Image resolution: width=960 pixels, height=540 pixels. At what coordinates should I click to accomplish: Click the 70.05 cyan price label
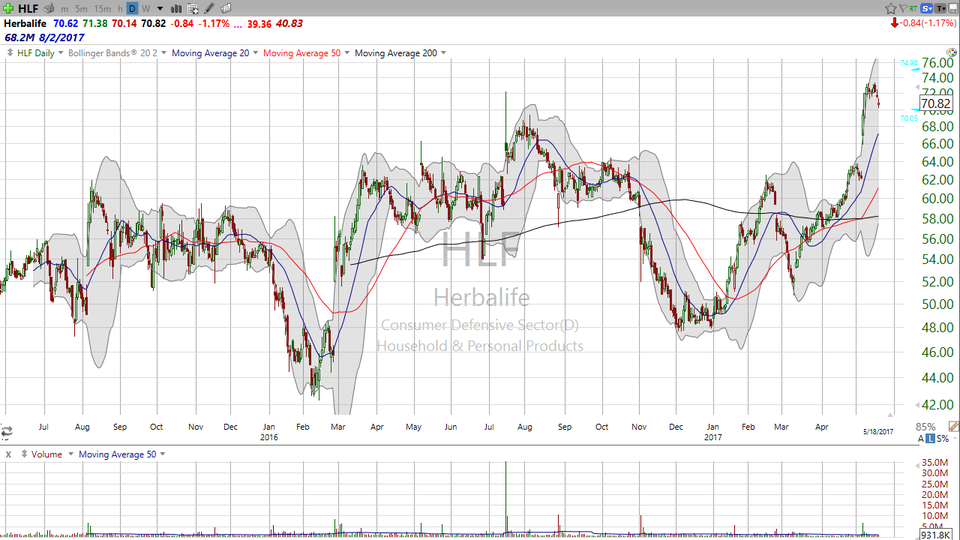coord(909,118)
